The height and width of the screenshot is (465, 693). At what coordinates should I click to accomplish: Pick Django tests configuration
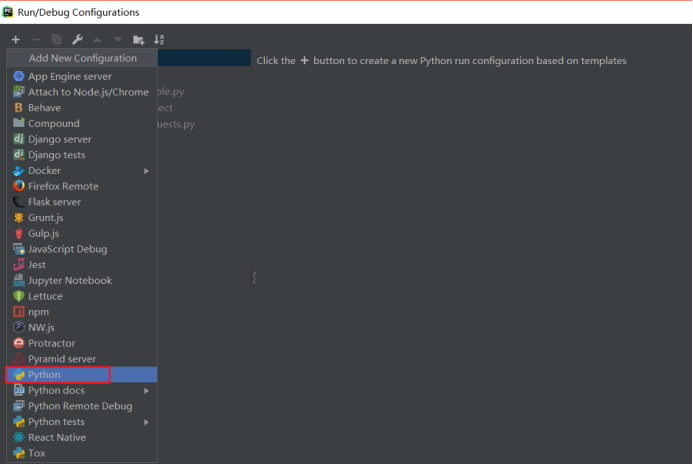[x=82, y=155]
